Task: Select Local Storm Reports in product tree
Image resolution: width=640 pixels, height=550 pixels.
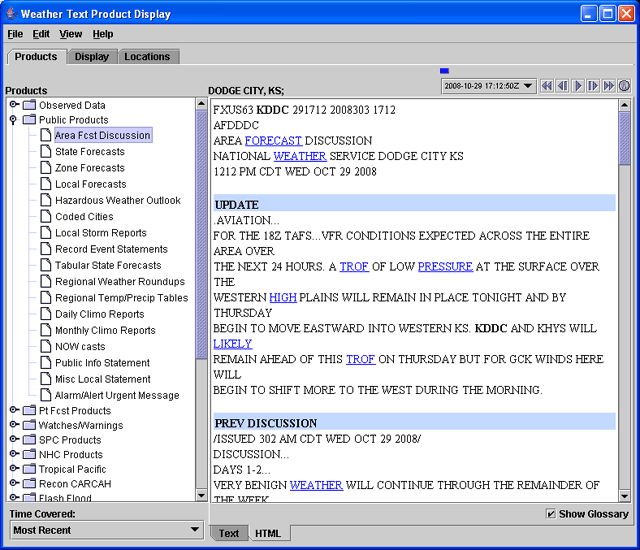Action: click(x=100, y=233)
